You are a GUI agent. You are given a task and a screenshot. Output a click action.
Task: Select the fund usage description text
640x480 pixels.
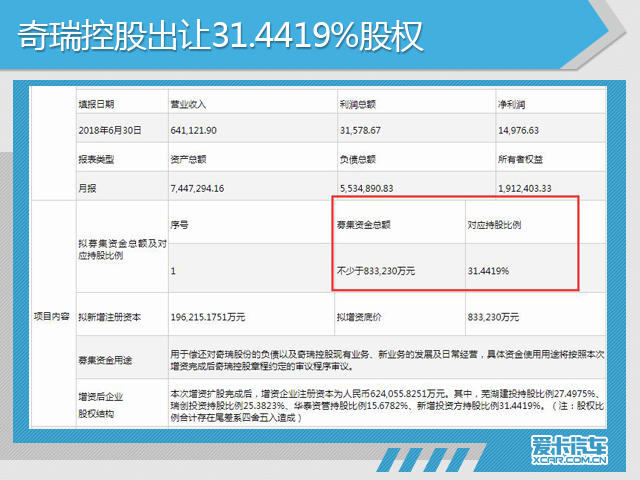point(387,360)
